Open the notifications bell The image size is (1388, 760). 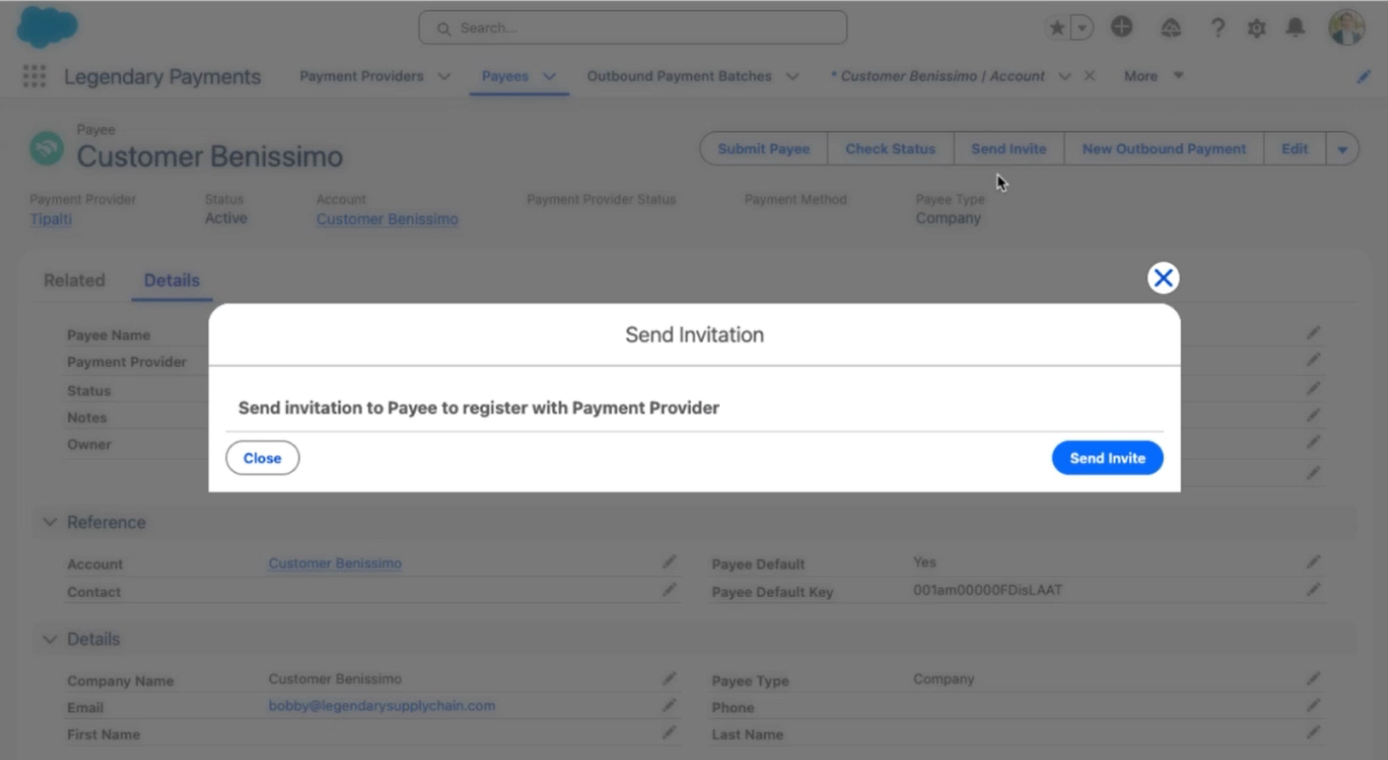point(1295,27)
